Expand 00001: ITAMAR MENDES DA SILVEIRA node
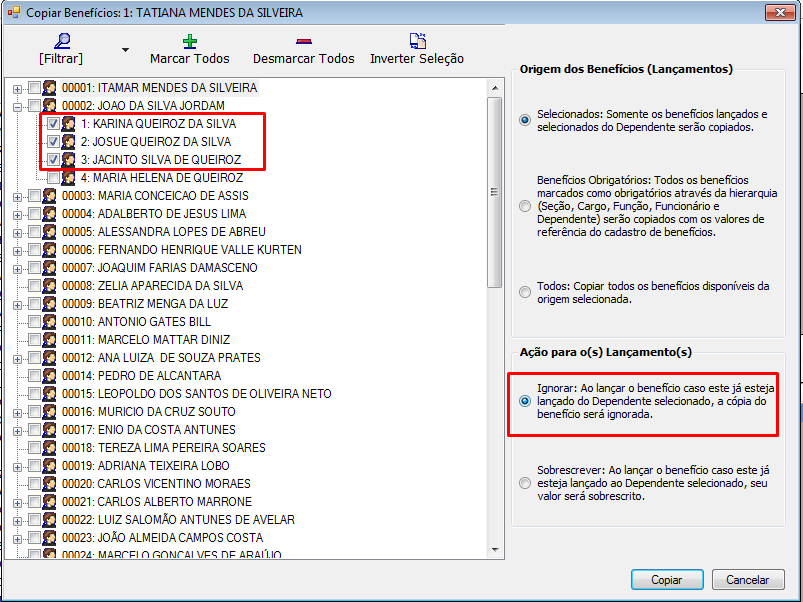Screen dimensions: 803x602 pyautogui.click(x=17, y=89)
